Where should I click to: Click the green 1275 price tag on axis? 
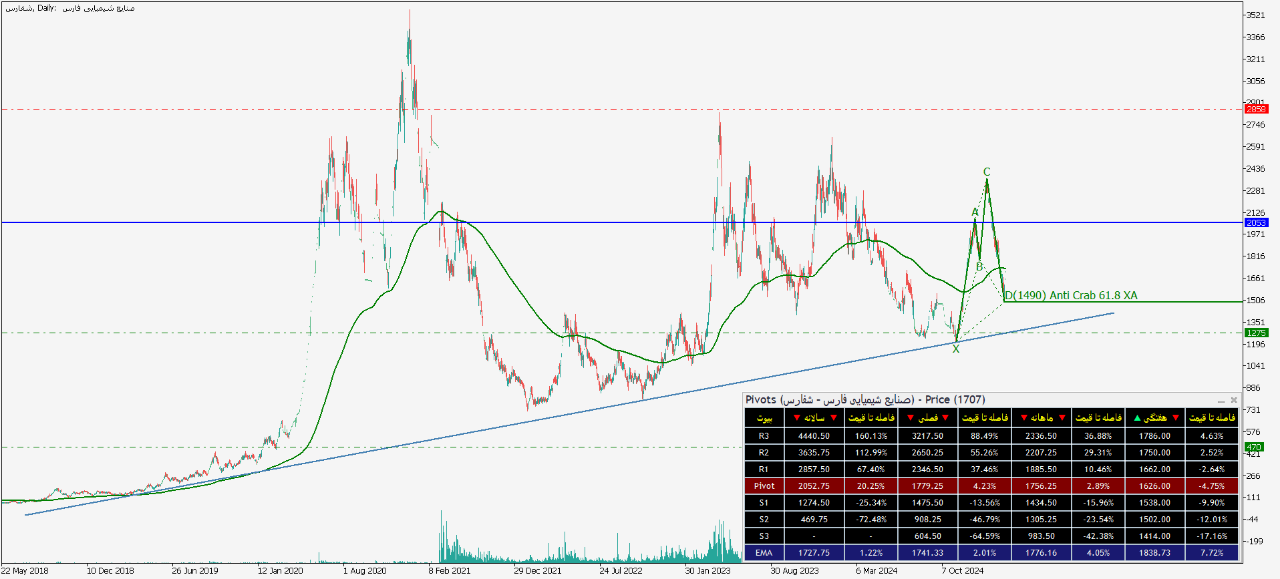point(1255,333)
